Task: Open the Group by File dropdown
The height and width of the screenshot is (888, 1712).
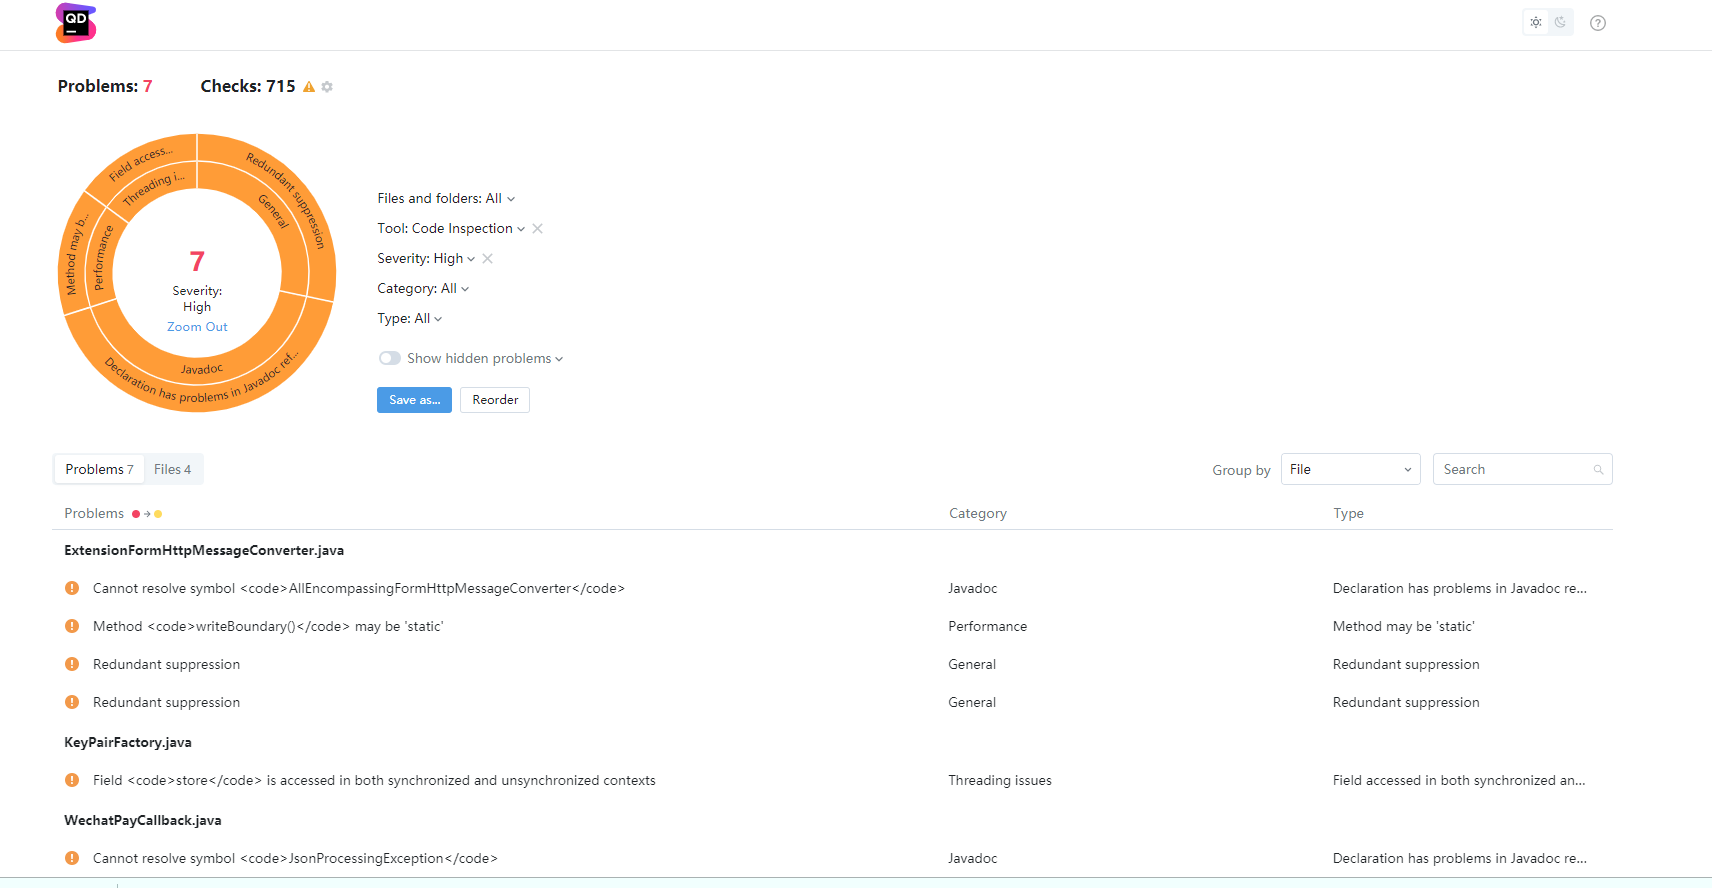Action: (1350, 469)
